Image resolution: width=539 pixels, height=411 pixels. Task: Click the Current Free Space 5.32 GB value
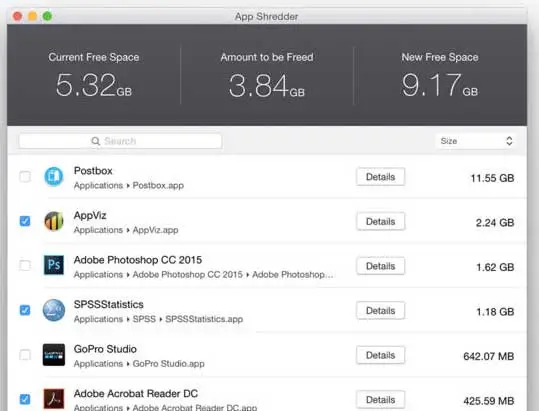pyautogui.click(x=94, y=85)
